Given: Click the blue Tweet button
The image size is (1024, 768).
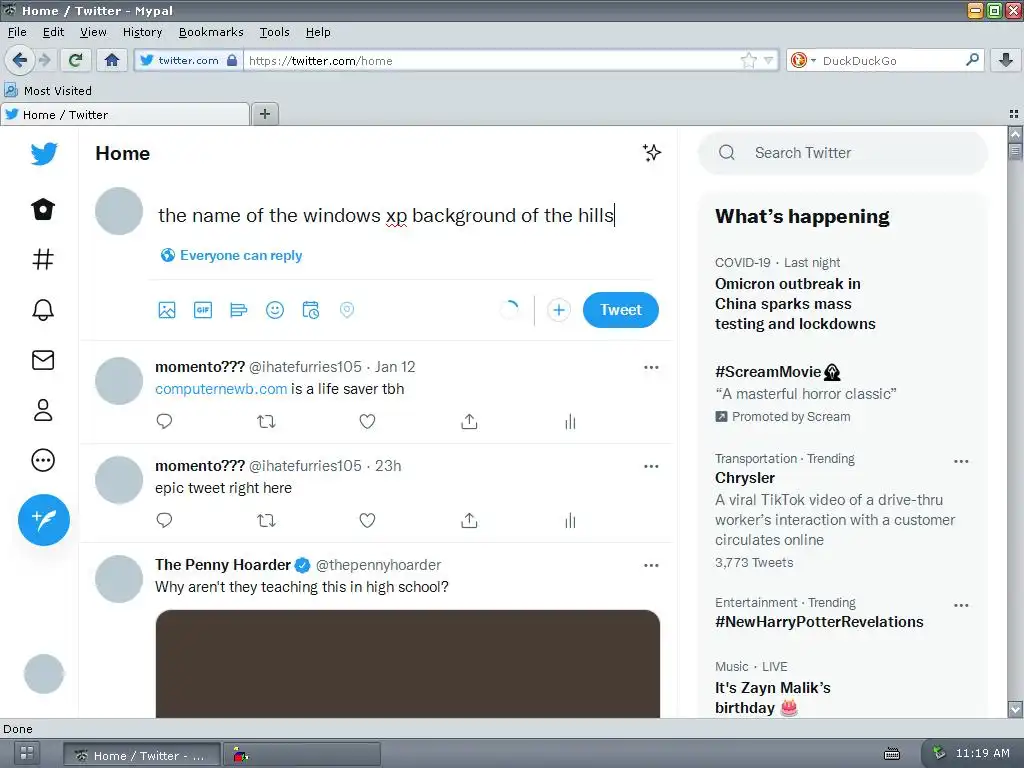Looking at the screenshot, I should click(x=620, y=310).
